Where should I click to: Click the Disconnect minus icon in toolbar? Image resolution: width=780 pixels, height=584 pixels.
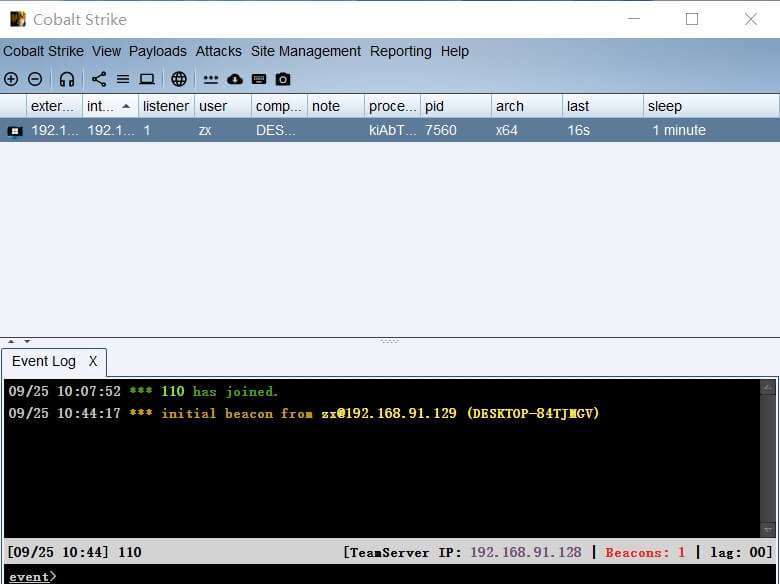click(35, 79)
